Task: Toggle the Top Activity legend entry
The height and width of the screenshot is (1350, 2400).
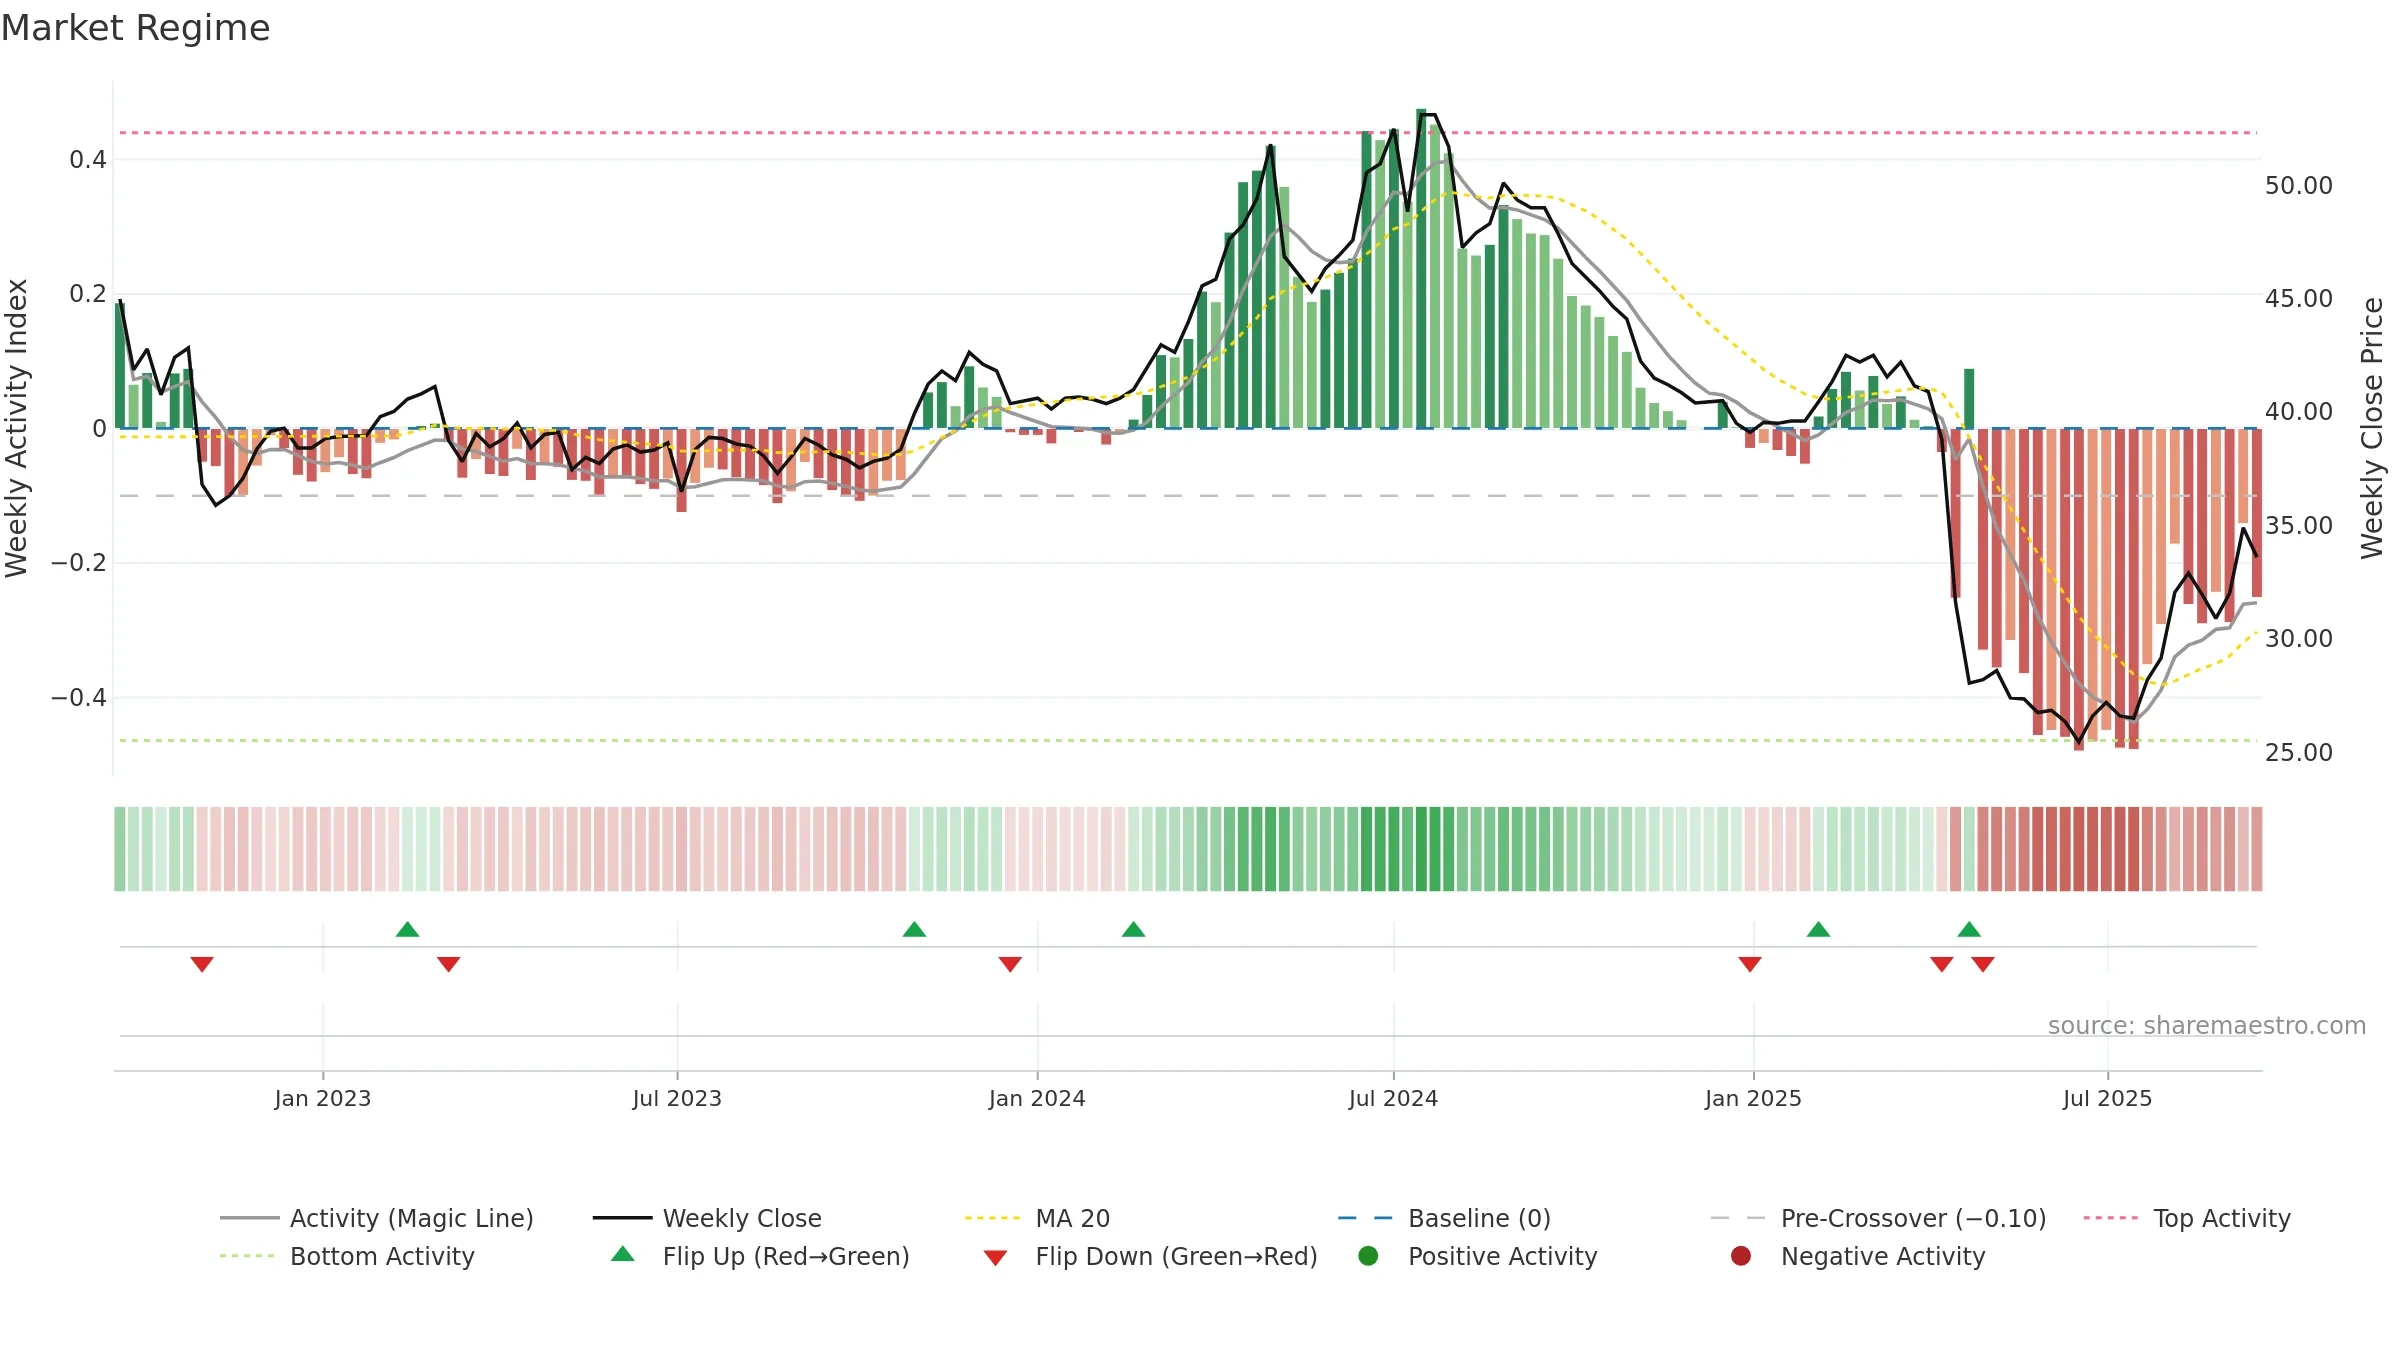Action: [x=2186, y=1218]
